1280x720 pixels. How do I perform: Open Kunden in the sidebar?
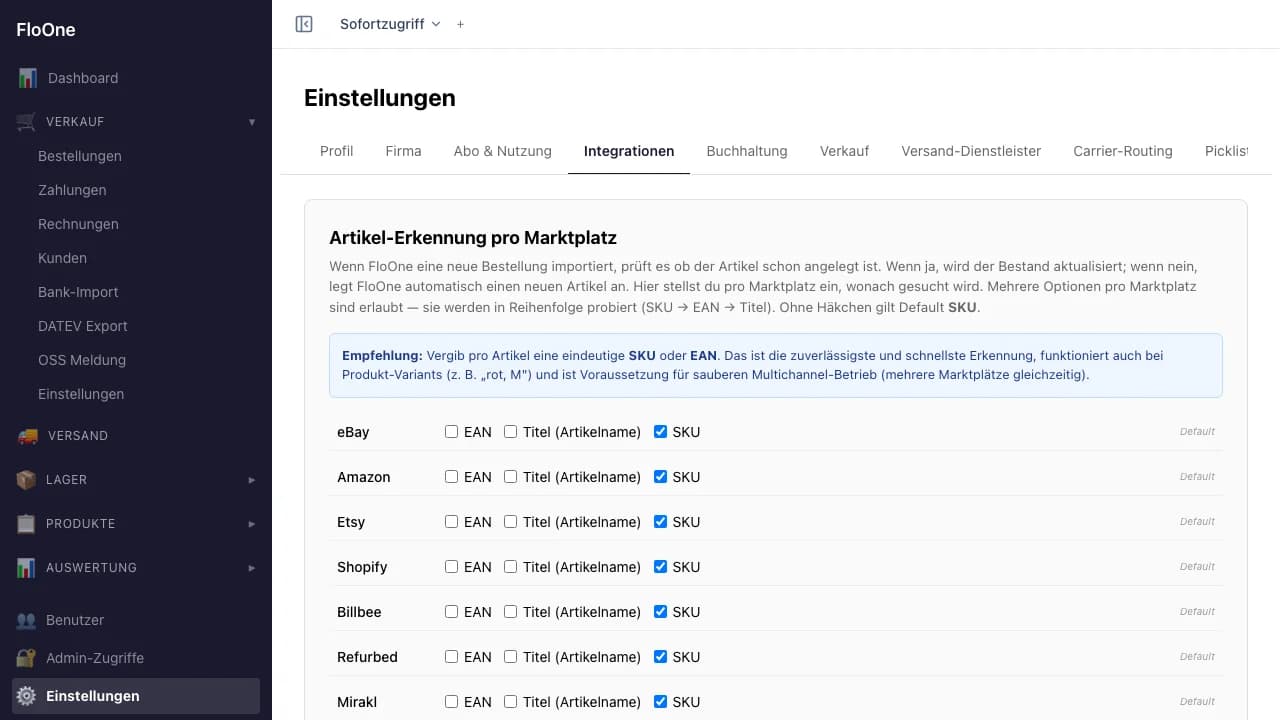point(62,258)
